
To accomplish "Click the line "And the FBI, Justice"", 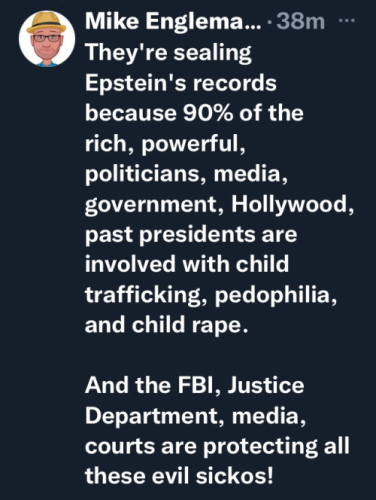I will [194, 385].
